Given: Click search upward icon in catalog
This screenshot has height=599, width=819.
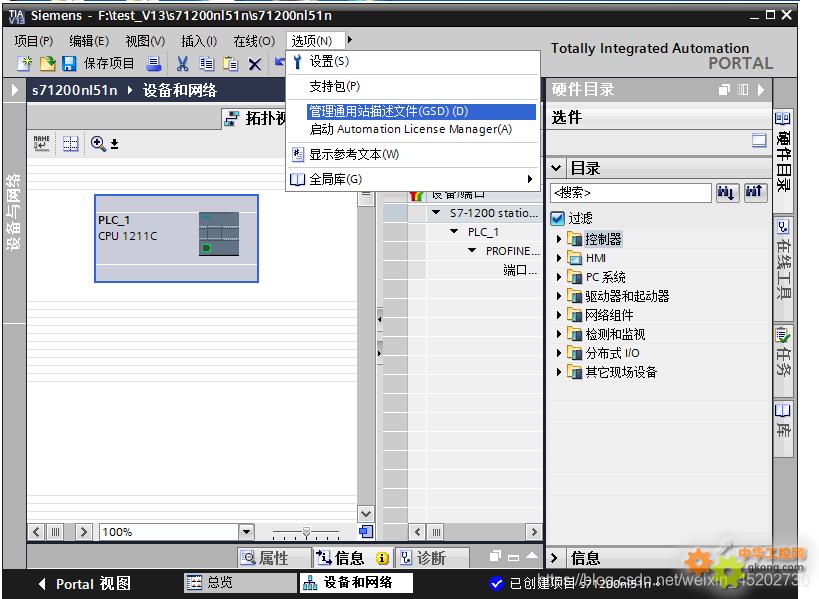Looking at the screenshot, I should click(755, 192).
